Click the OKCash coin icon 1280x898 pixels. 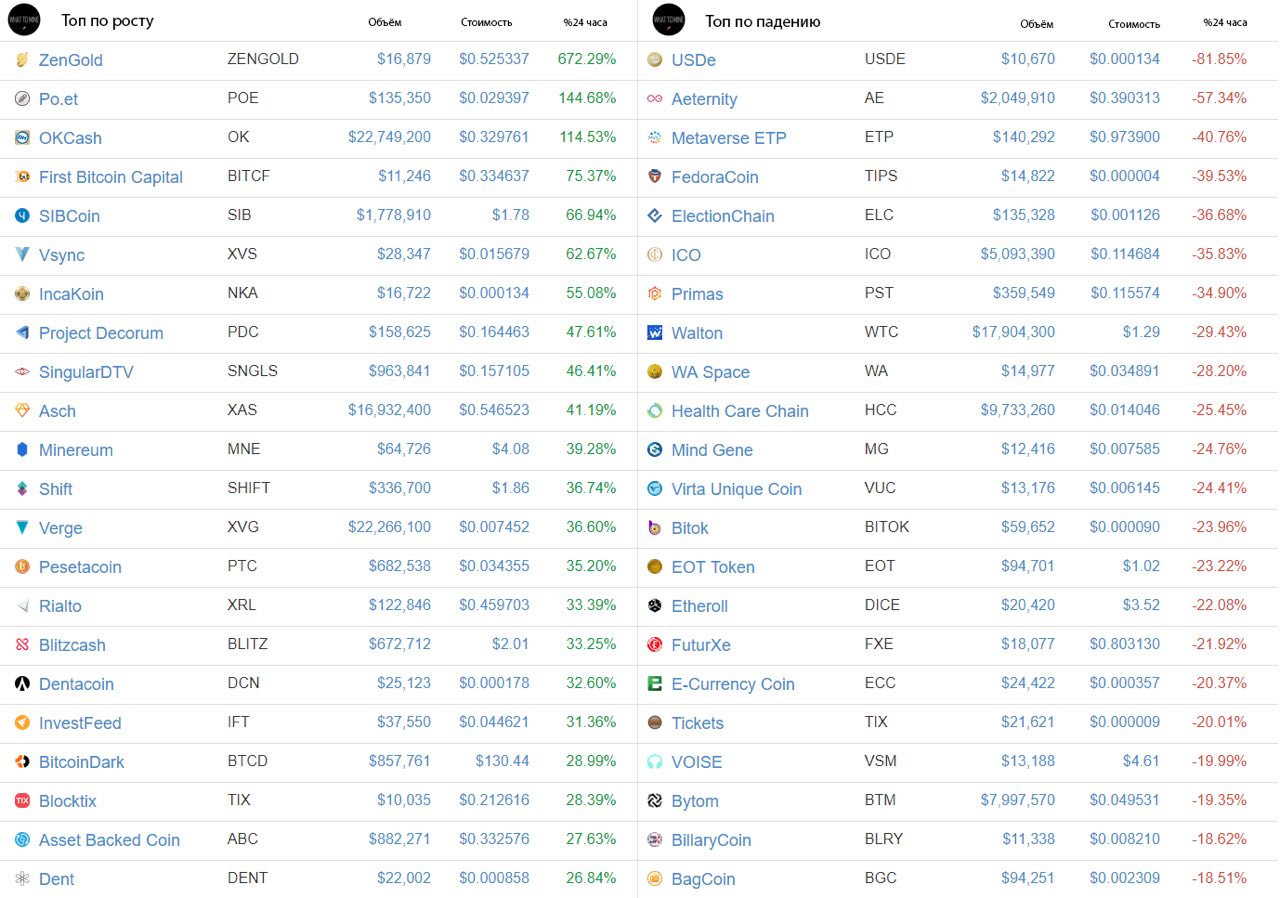[x=22, y=138]
